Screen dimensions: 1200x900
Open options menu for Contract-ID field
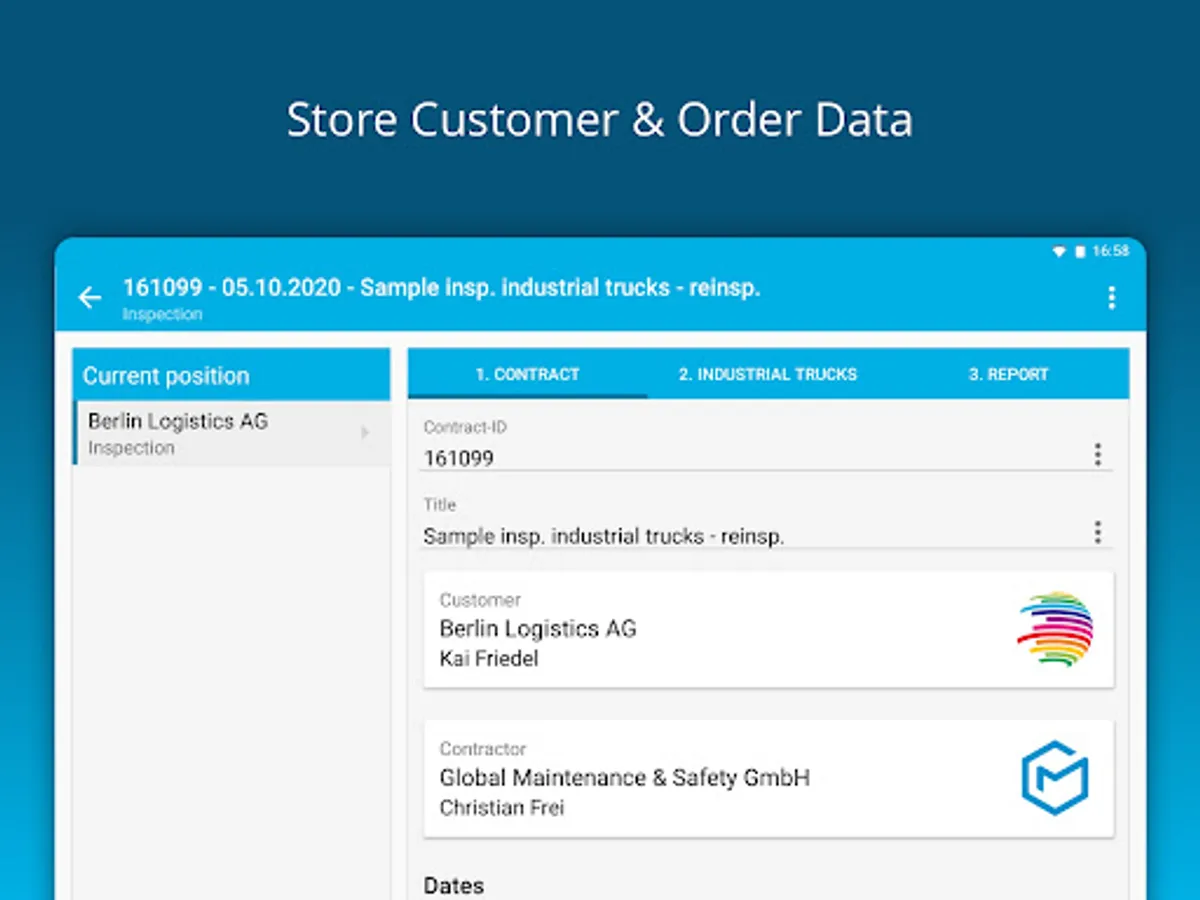pos(1097,455)
